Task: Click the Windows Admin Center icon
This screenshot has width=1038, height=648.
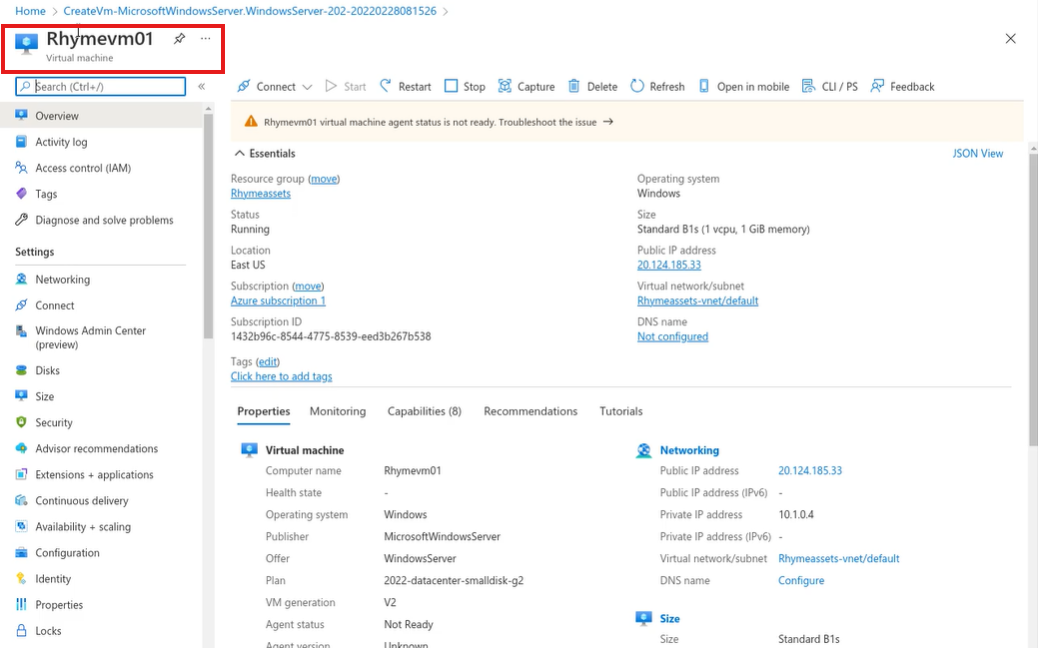Action: tap(21, 331)
